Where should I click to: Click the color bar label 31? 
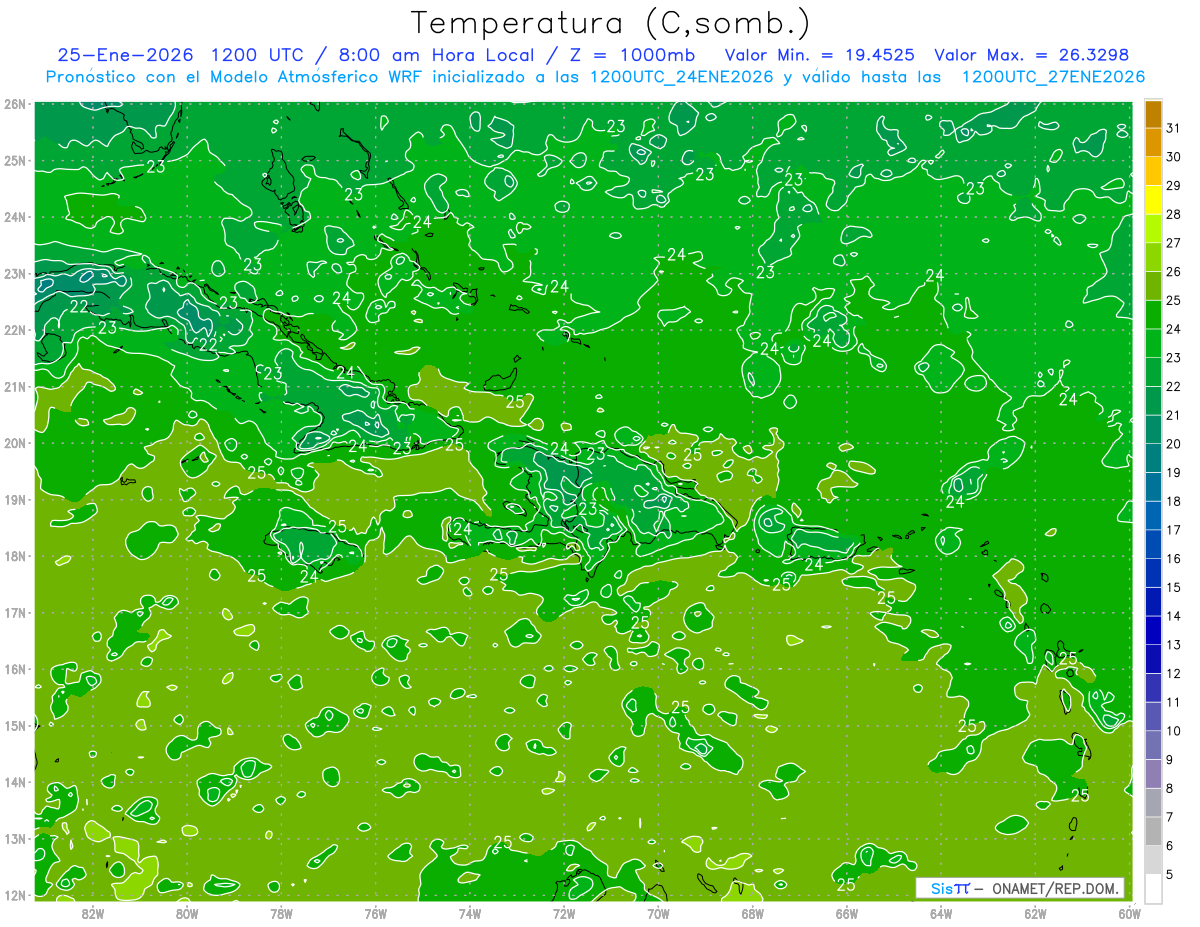1174,128
